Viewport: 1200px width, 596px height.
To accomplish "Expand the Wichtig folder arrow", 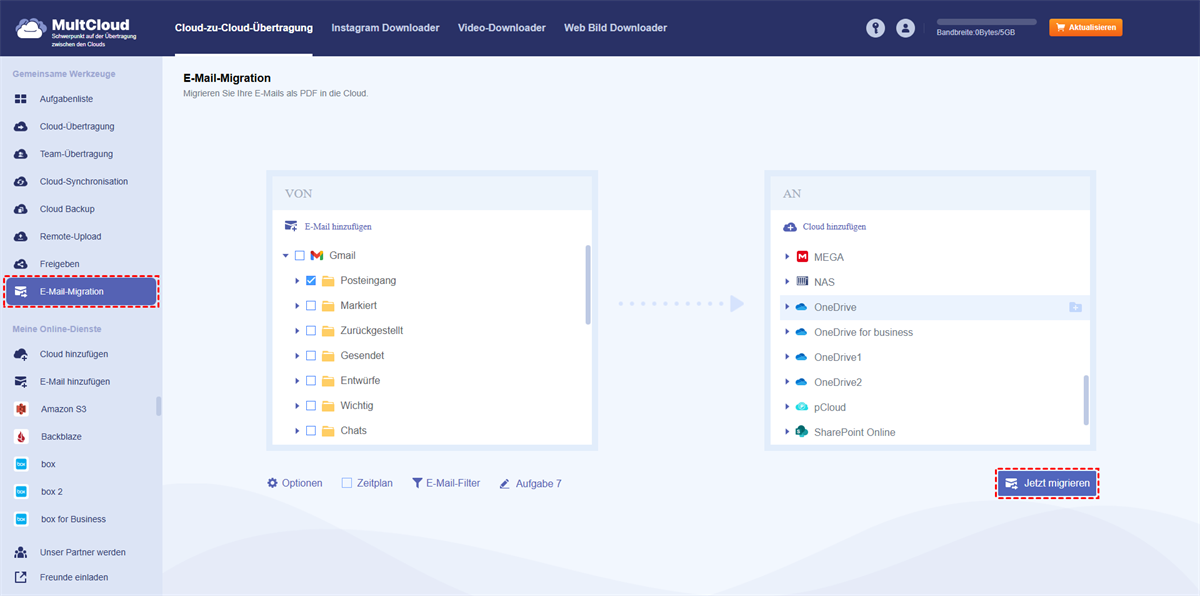I will click(297, 406).
